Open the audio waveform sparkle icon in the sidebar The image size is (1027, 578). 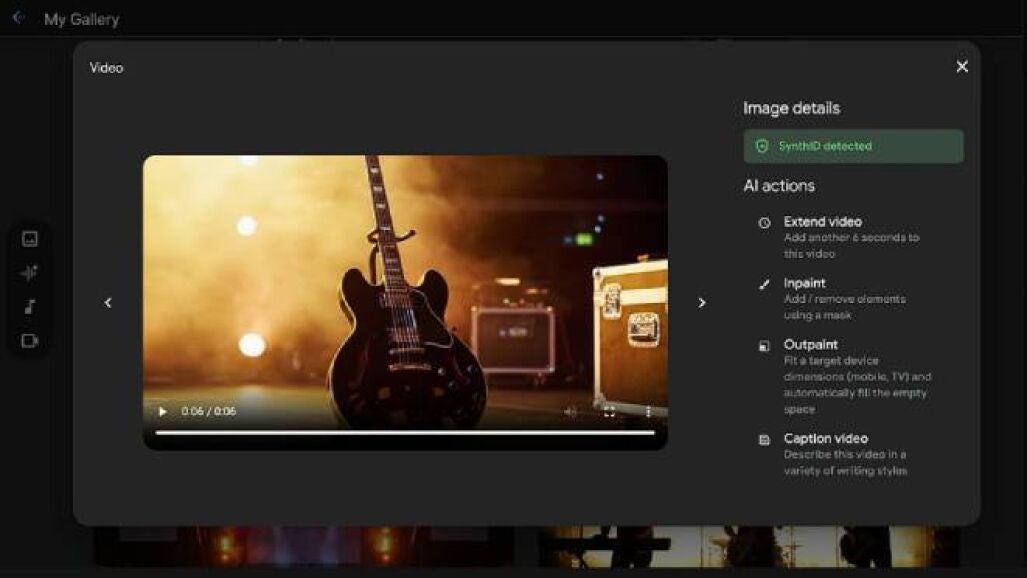coord(30,272)
